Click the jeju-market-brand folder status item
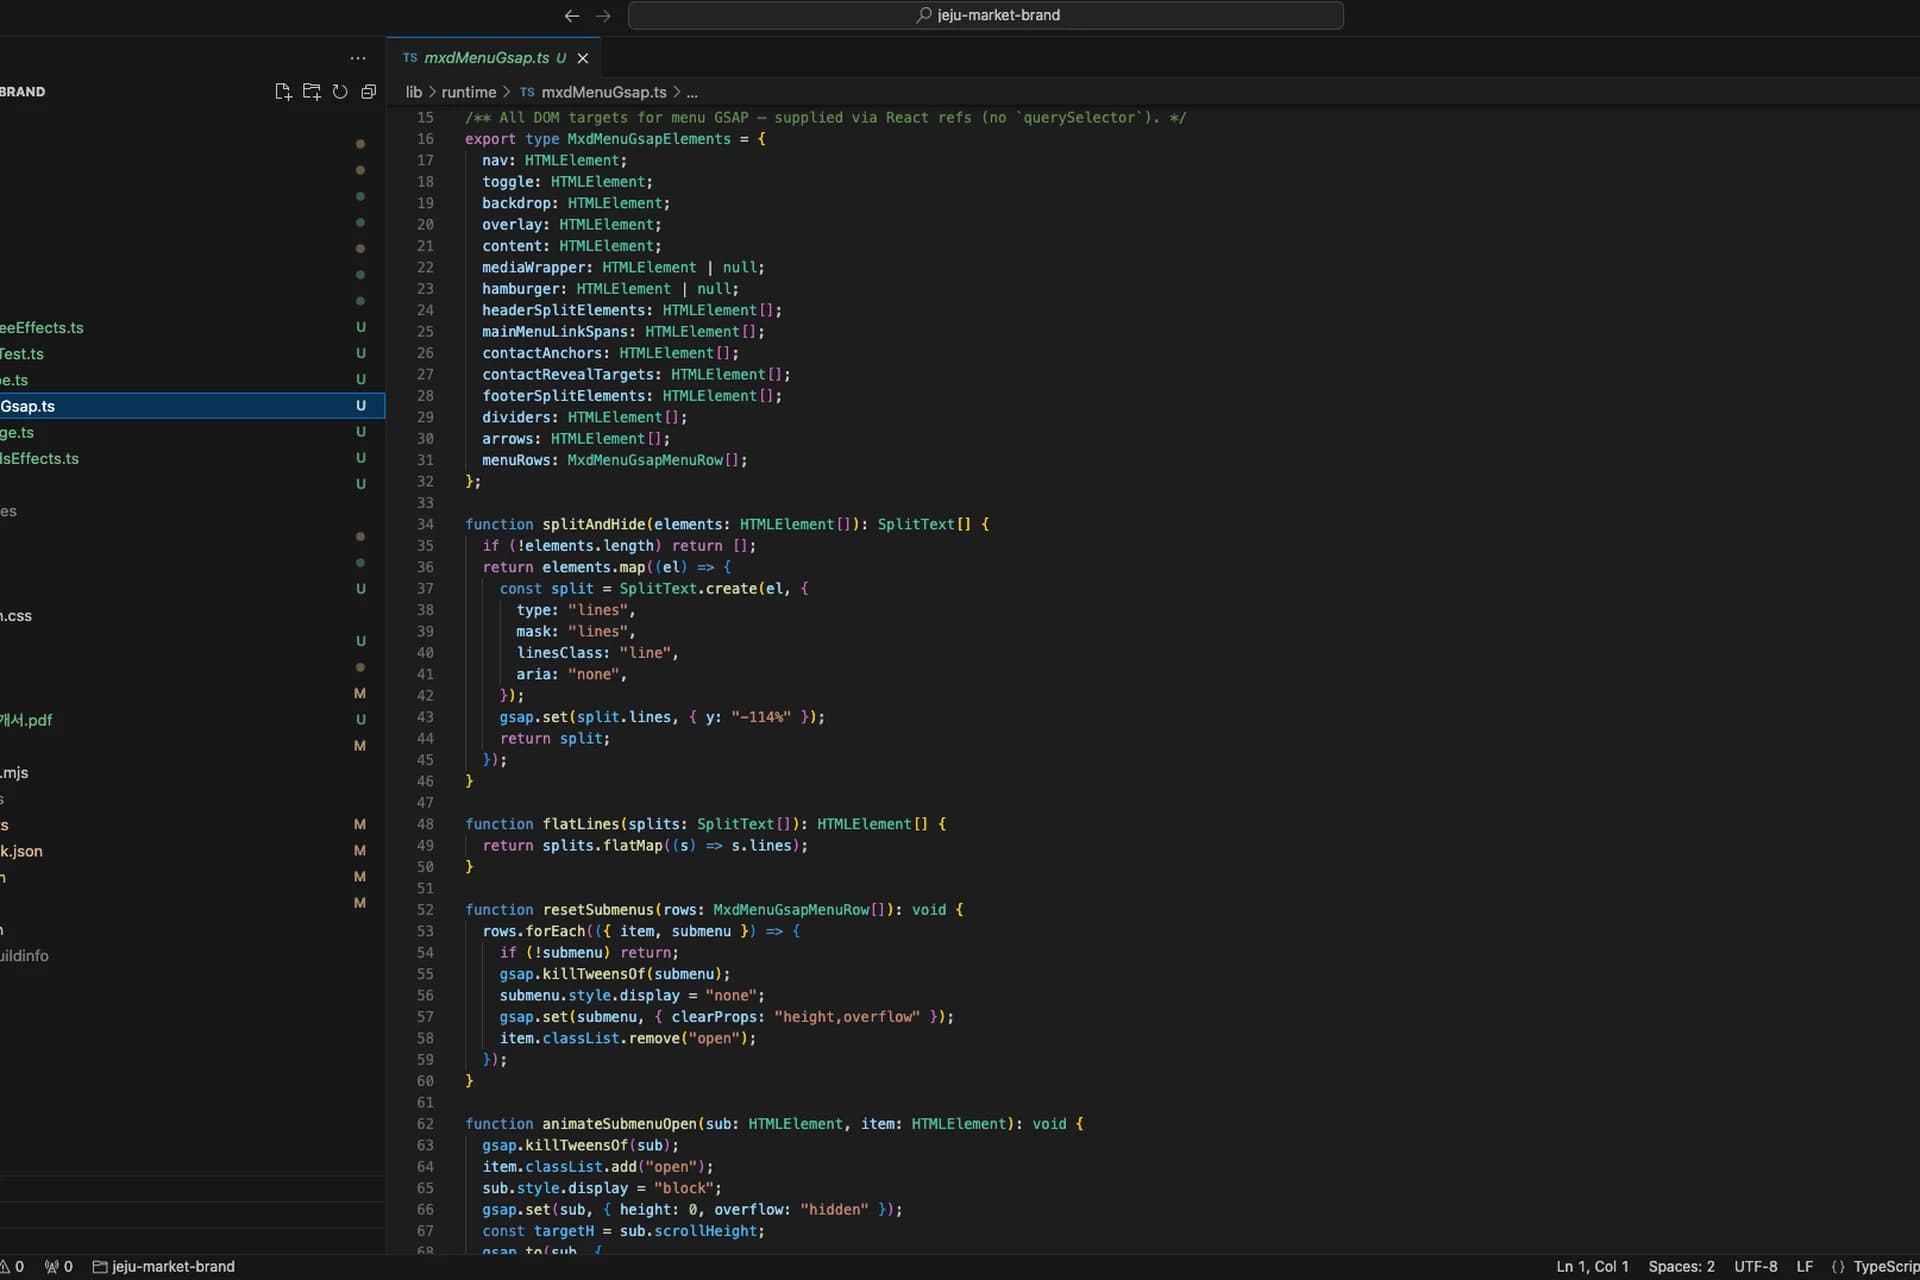1920x1280 pixels. [164, 1266]
